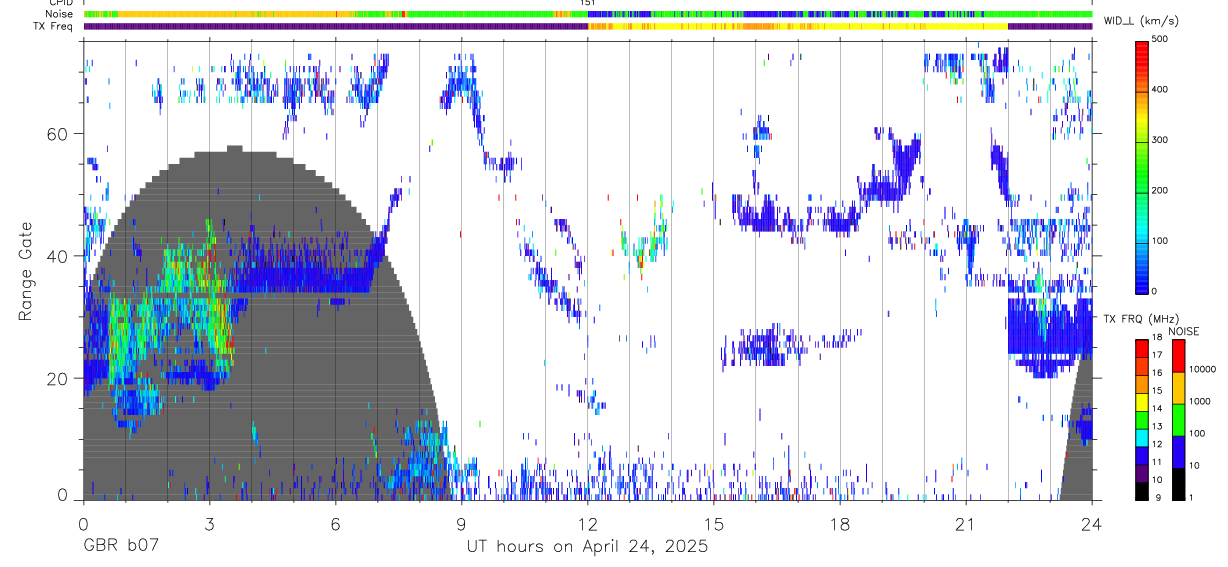The image size is (1228, 567).
Task: Click the TX frequency color legend bar
Action: point(1142,418)
